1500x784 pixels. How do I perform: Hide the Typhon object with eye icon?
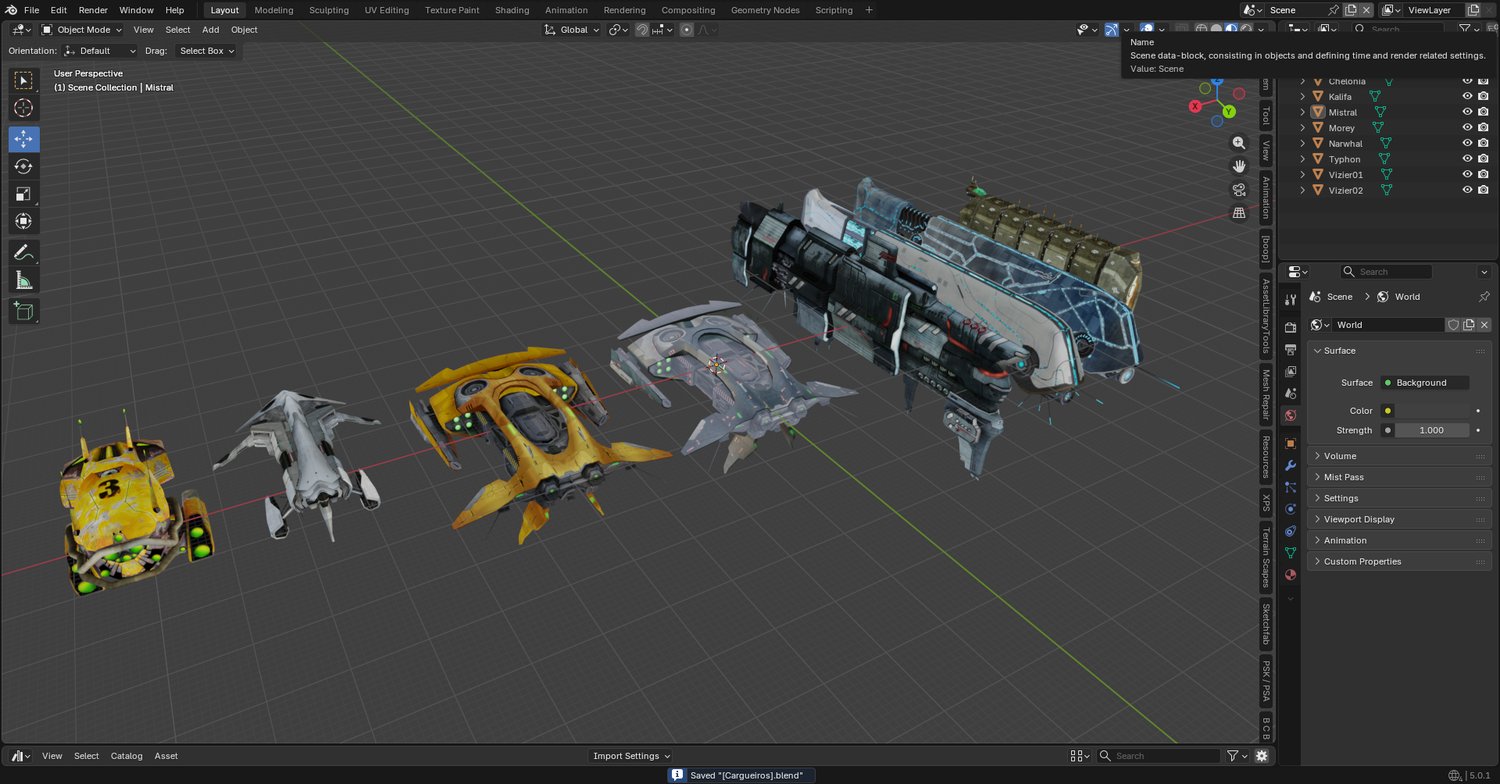pos(1467,159)
